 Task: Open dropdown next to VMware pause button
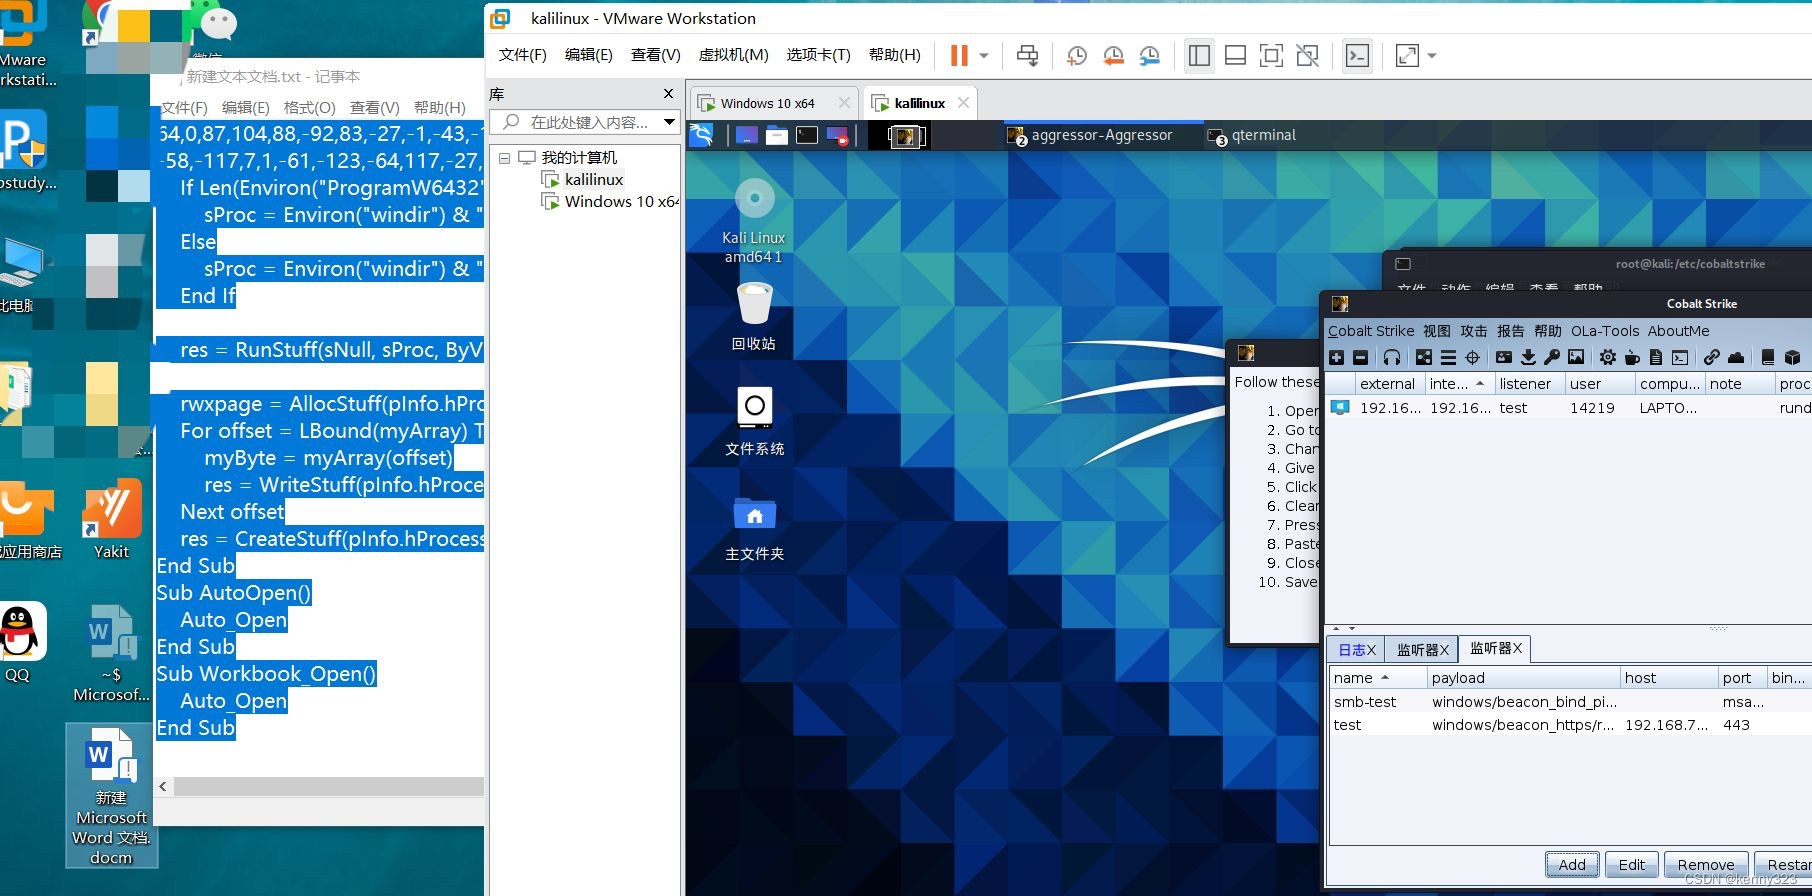click(x=984, y=56)
